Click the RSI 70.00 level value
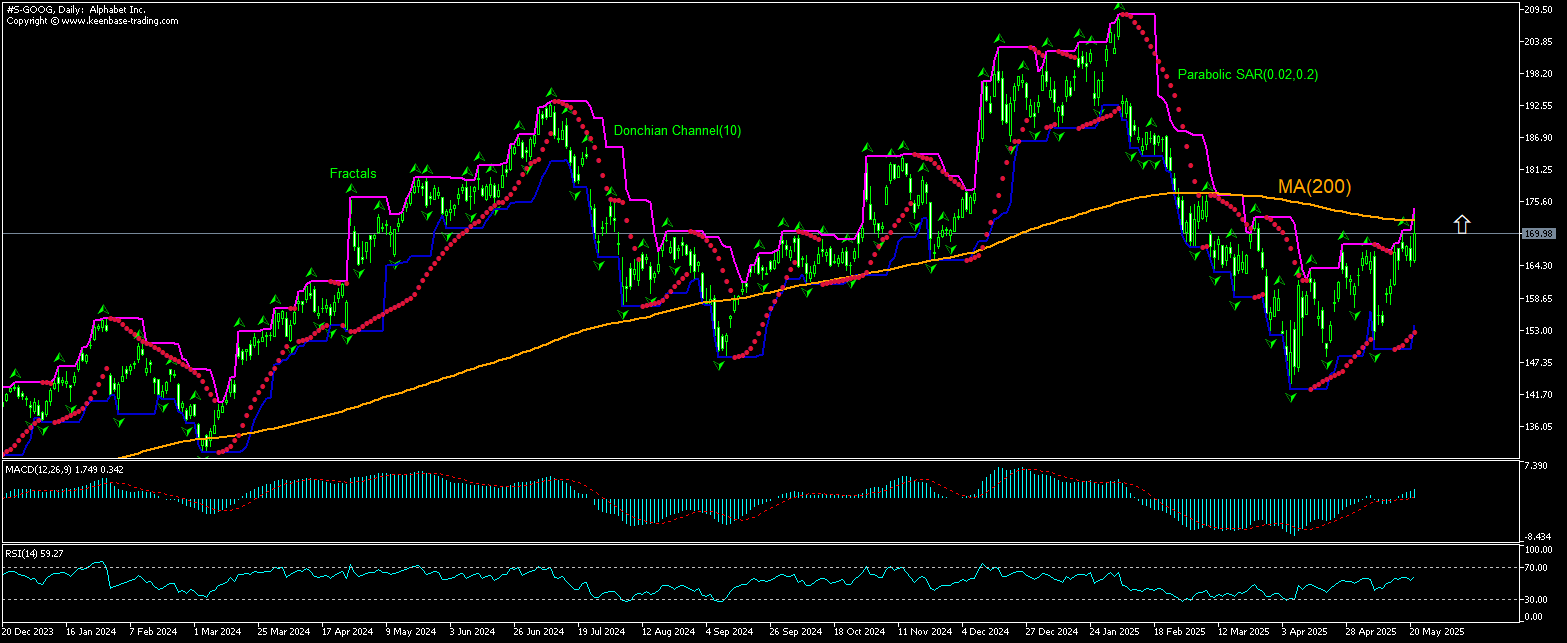 pyautogui.click(x=1535, y=568)
